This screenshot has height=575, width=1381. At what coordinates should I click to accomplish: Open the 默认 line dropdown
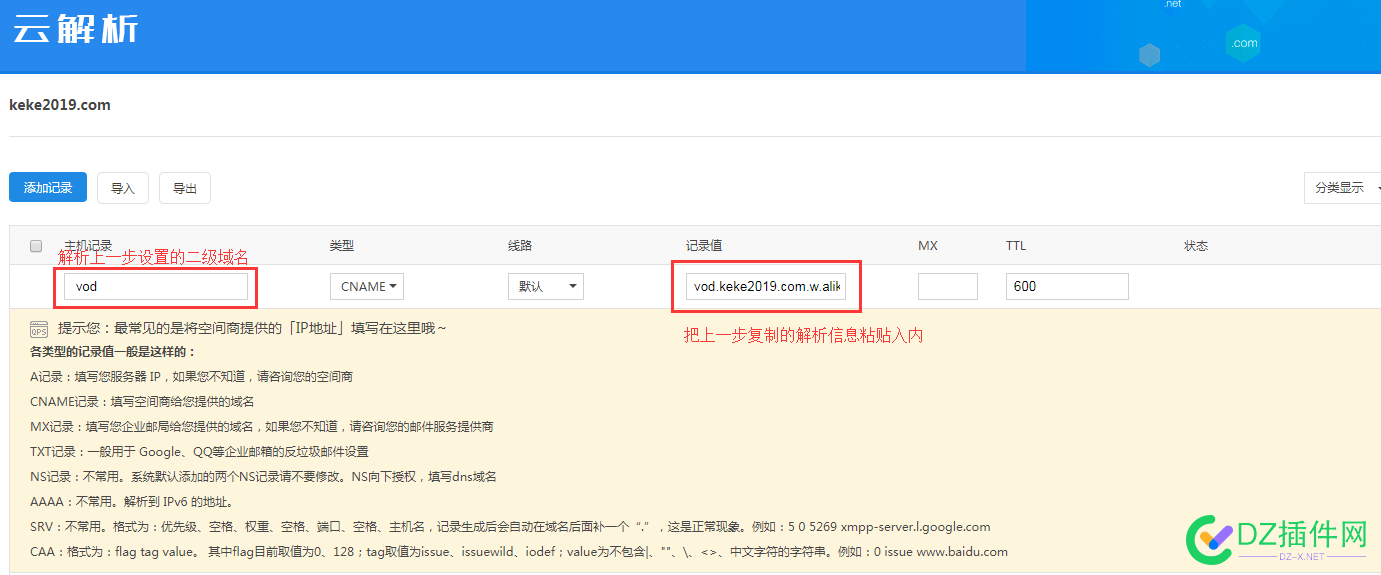(x=546, y=287)
